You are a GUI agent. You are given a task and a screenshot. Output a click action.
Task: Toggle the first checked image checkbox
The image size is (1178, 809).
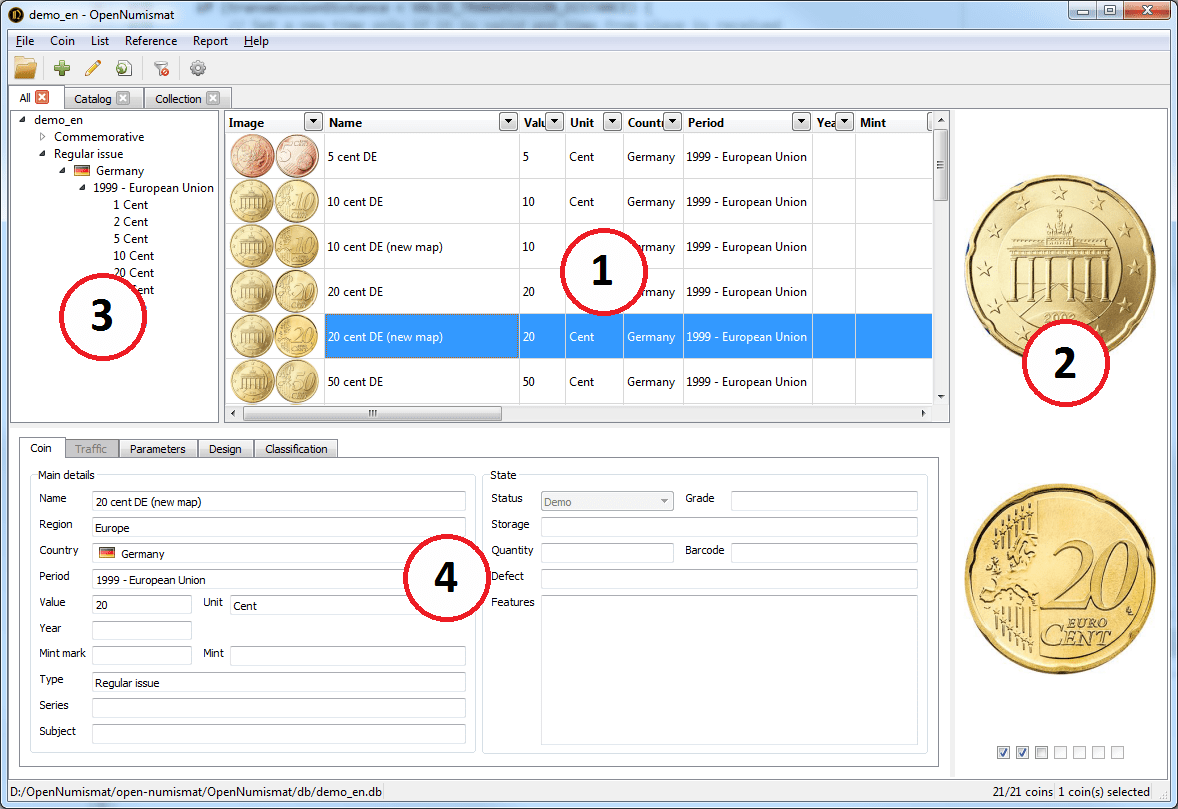pos(1003,753)
